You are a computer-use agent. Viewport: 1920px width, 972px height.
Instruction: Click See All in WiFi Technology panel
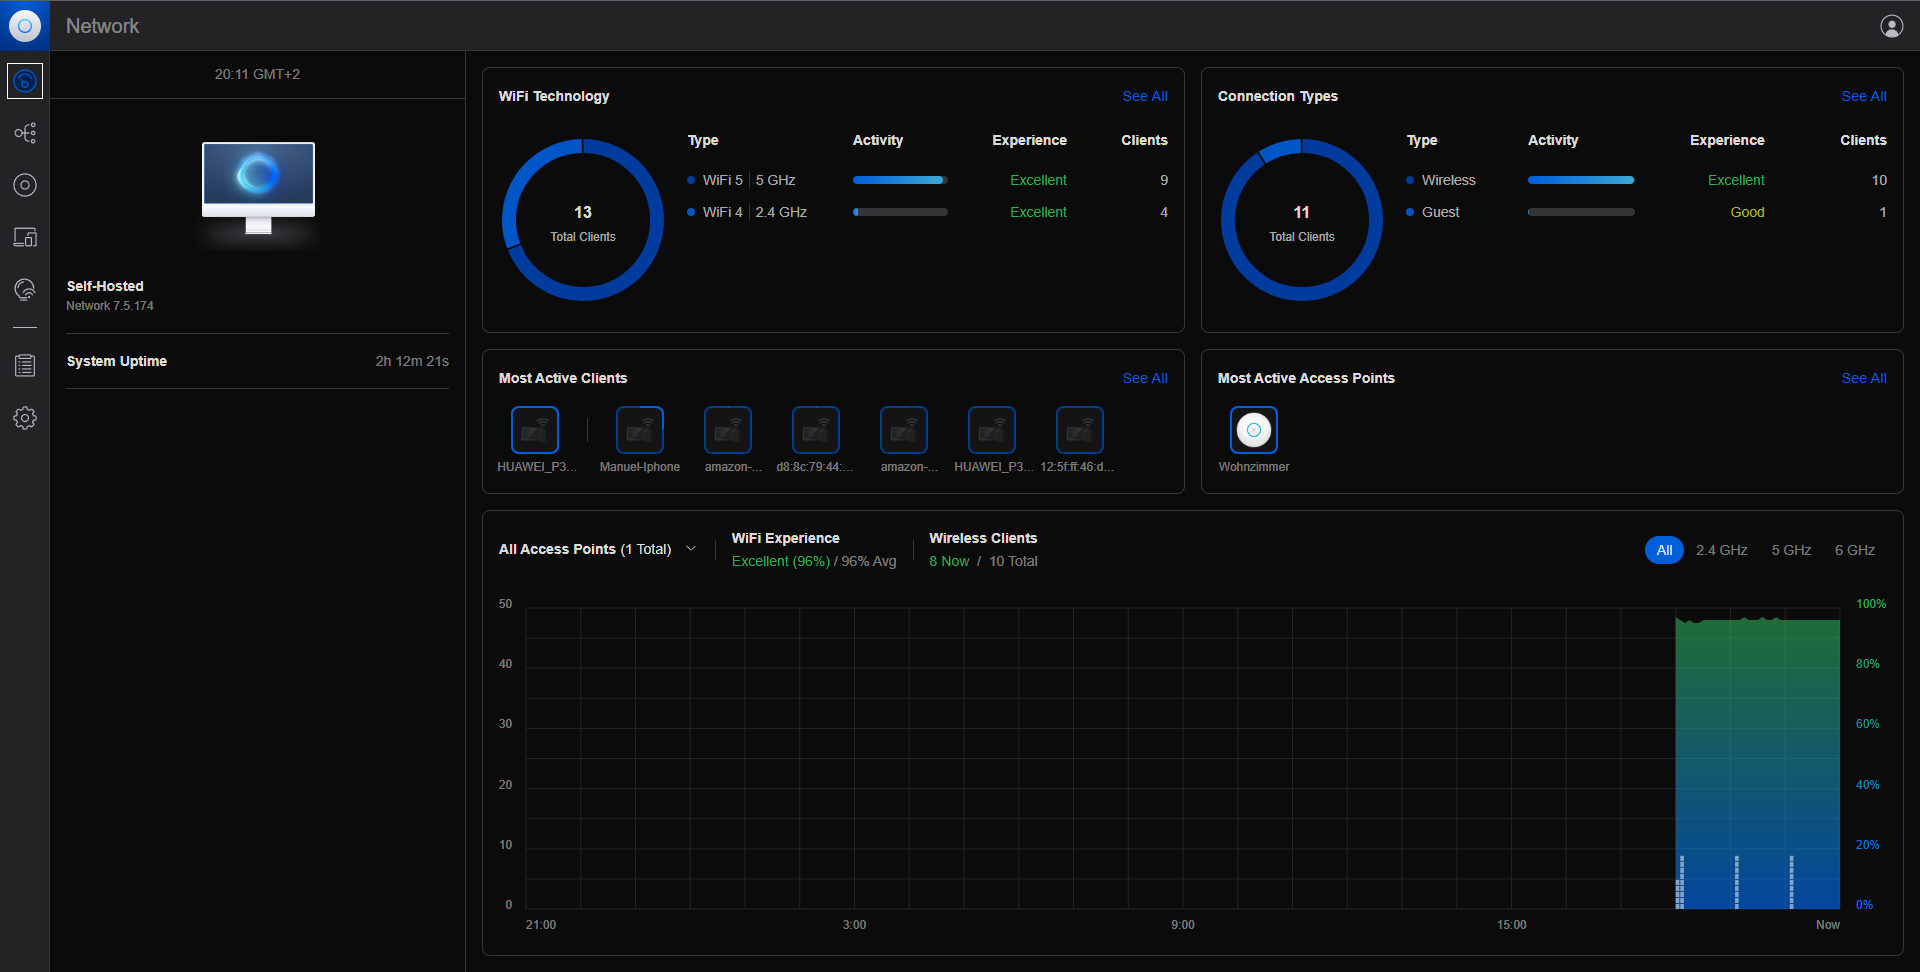[1144, 96]
